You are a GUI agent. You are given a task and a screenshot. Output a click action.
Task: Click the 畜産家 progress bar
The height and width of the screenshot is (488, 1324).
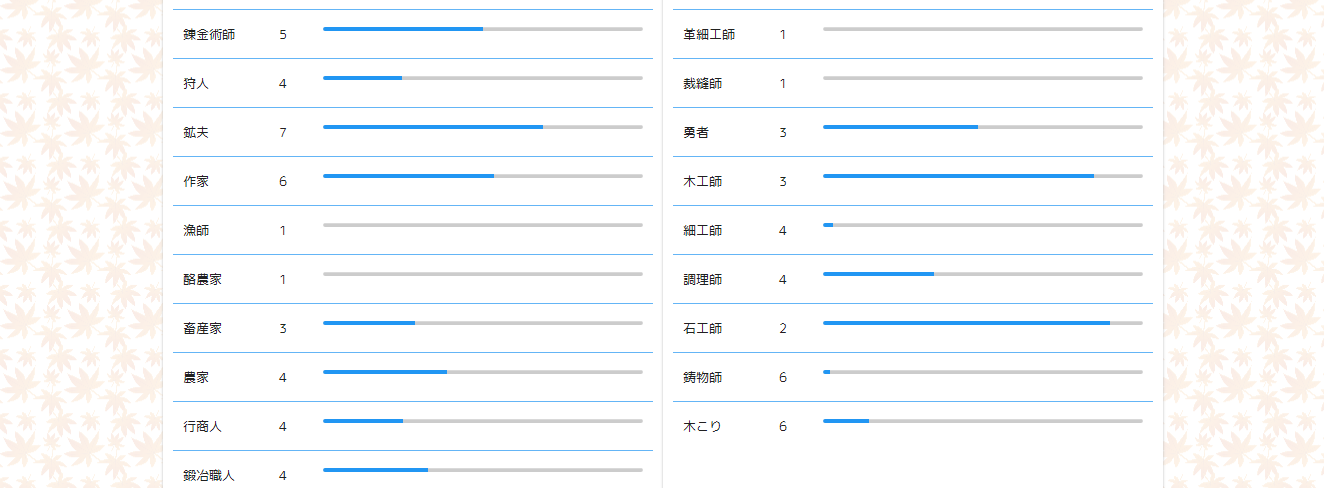coord(483,323)
